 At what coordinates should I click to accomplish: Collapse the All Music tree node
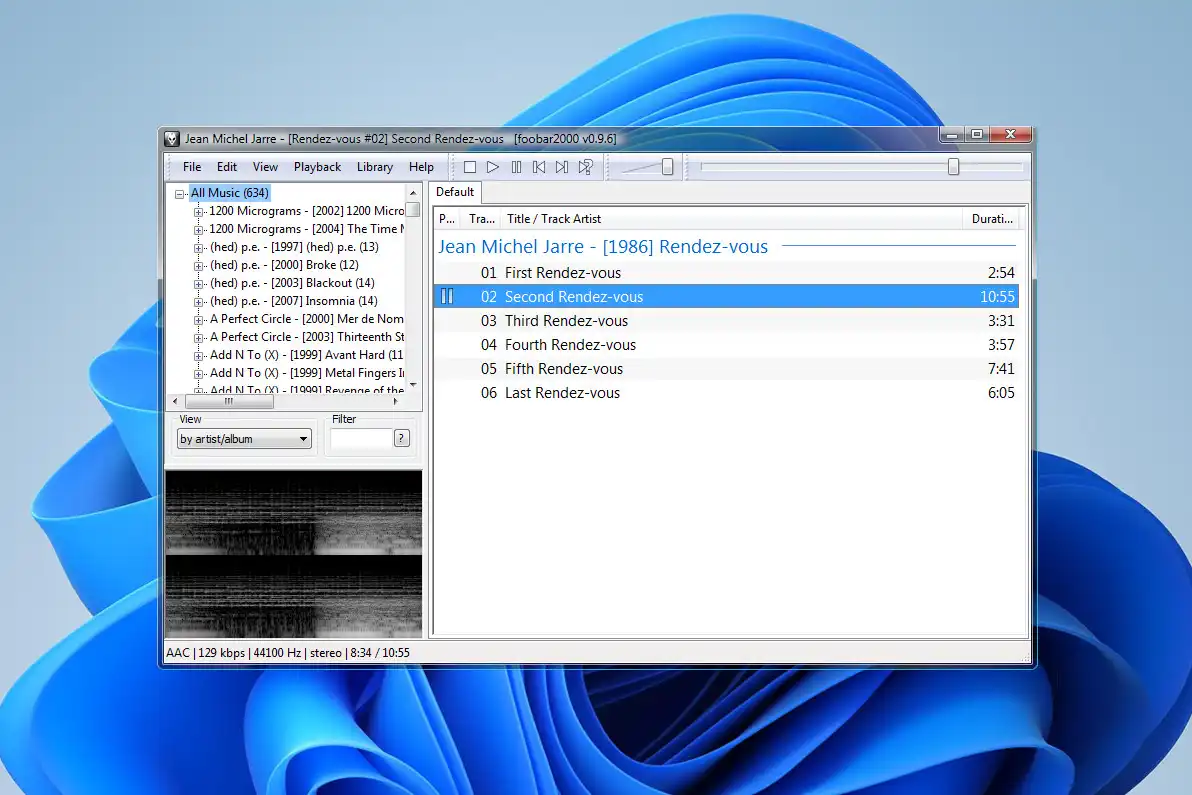coord(180,194)
